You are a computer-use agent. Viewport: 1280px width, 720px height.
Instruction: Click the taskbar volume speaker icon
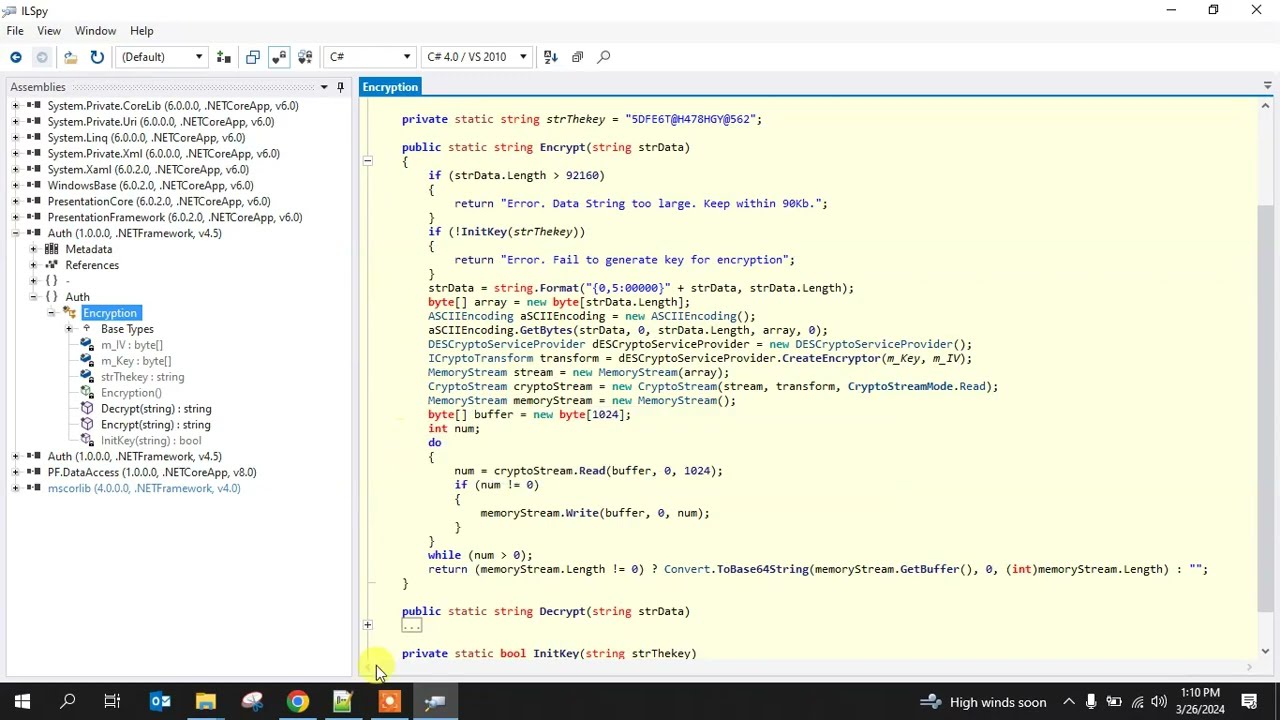1159,702
